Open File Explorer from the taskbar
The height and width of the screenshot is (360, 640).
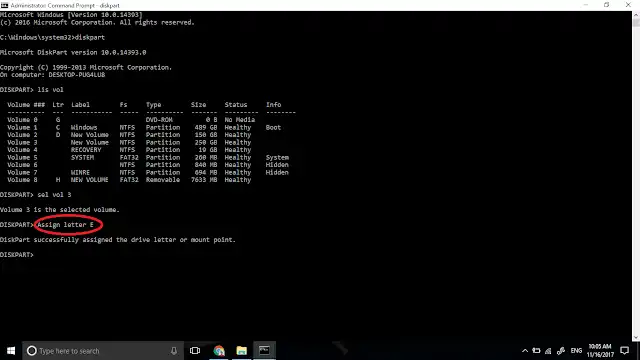(242, 351)
